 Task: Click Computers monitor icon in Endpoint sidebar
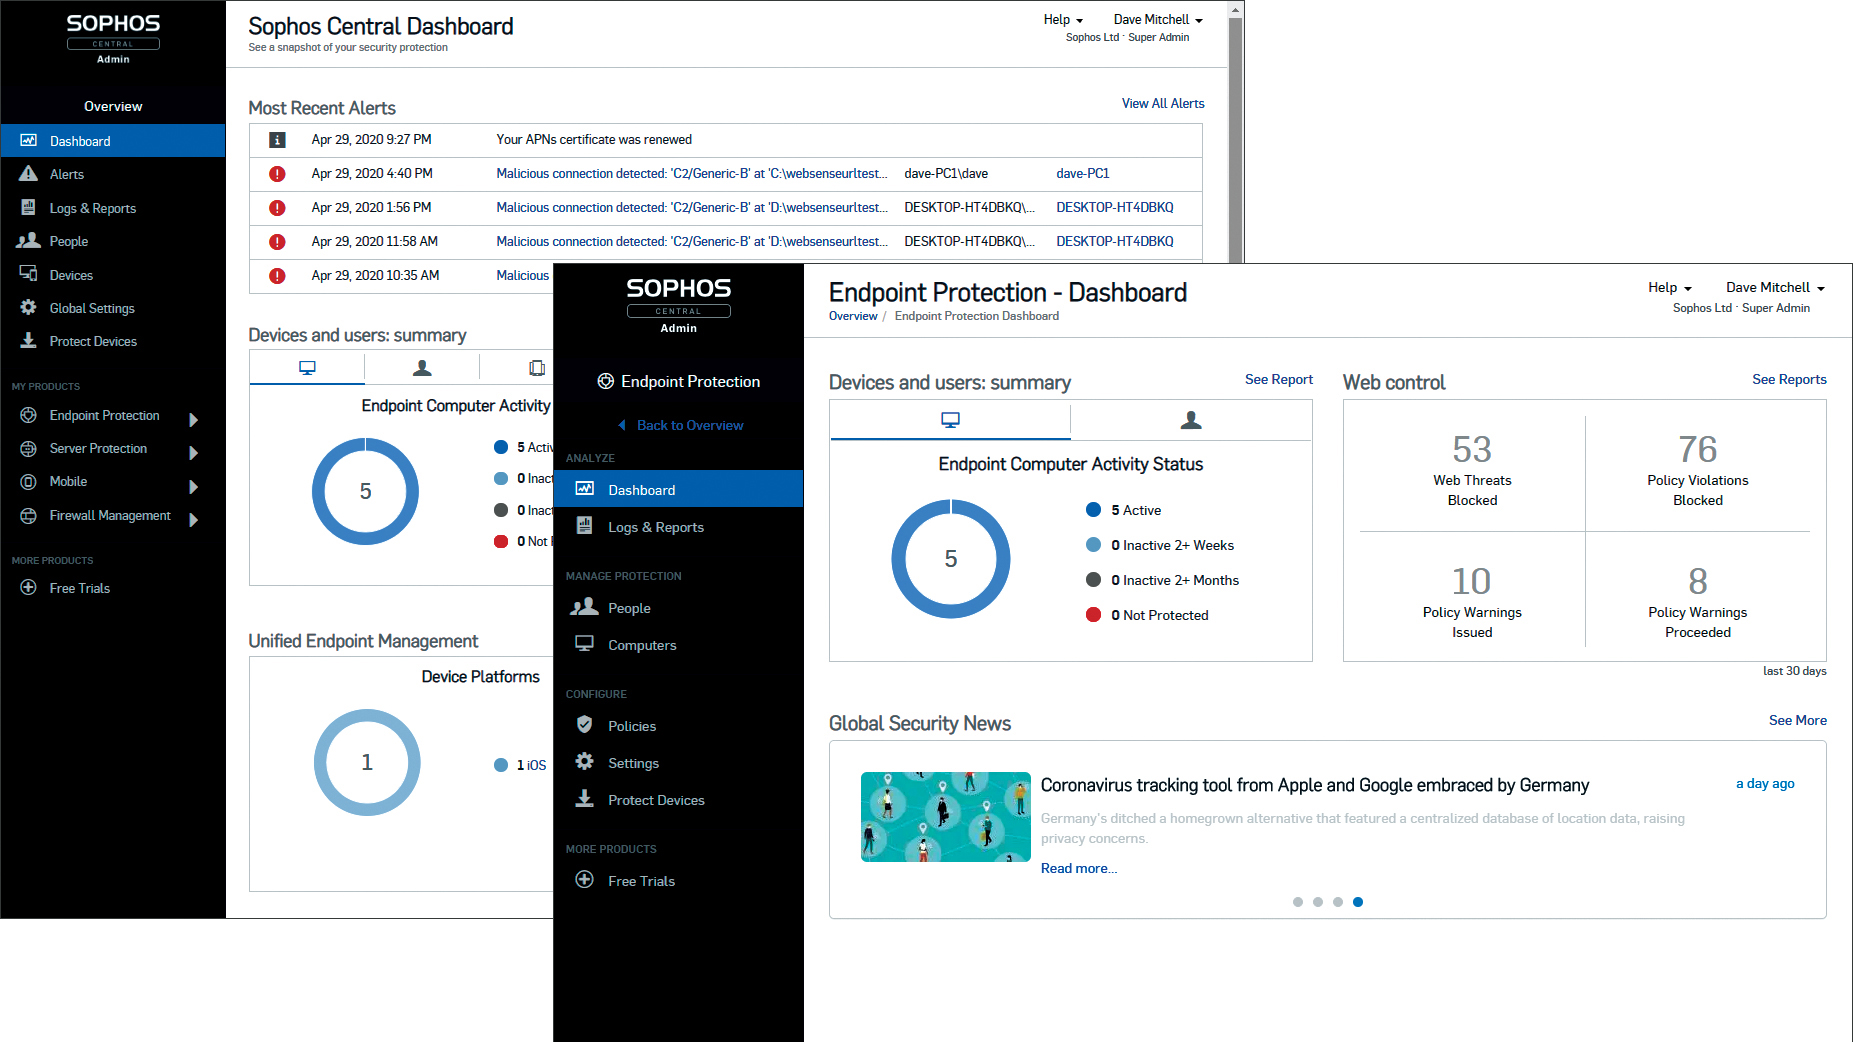pyautogui.click(x=585, y=644)
